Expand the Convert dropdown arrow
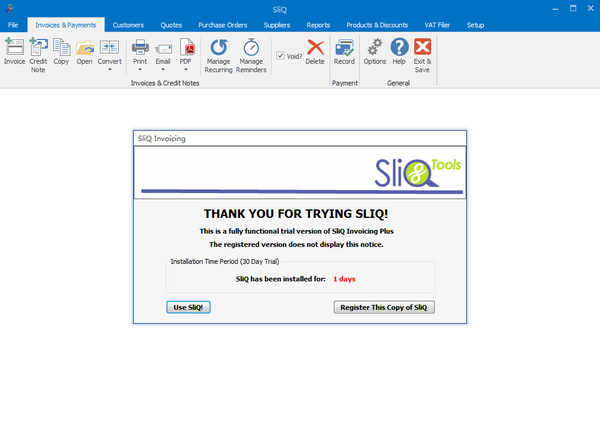This screenshot has width=600, height=437. (x=109, y=70)
